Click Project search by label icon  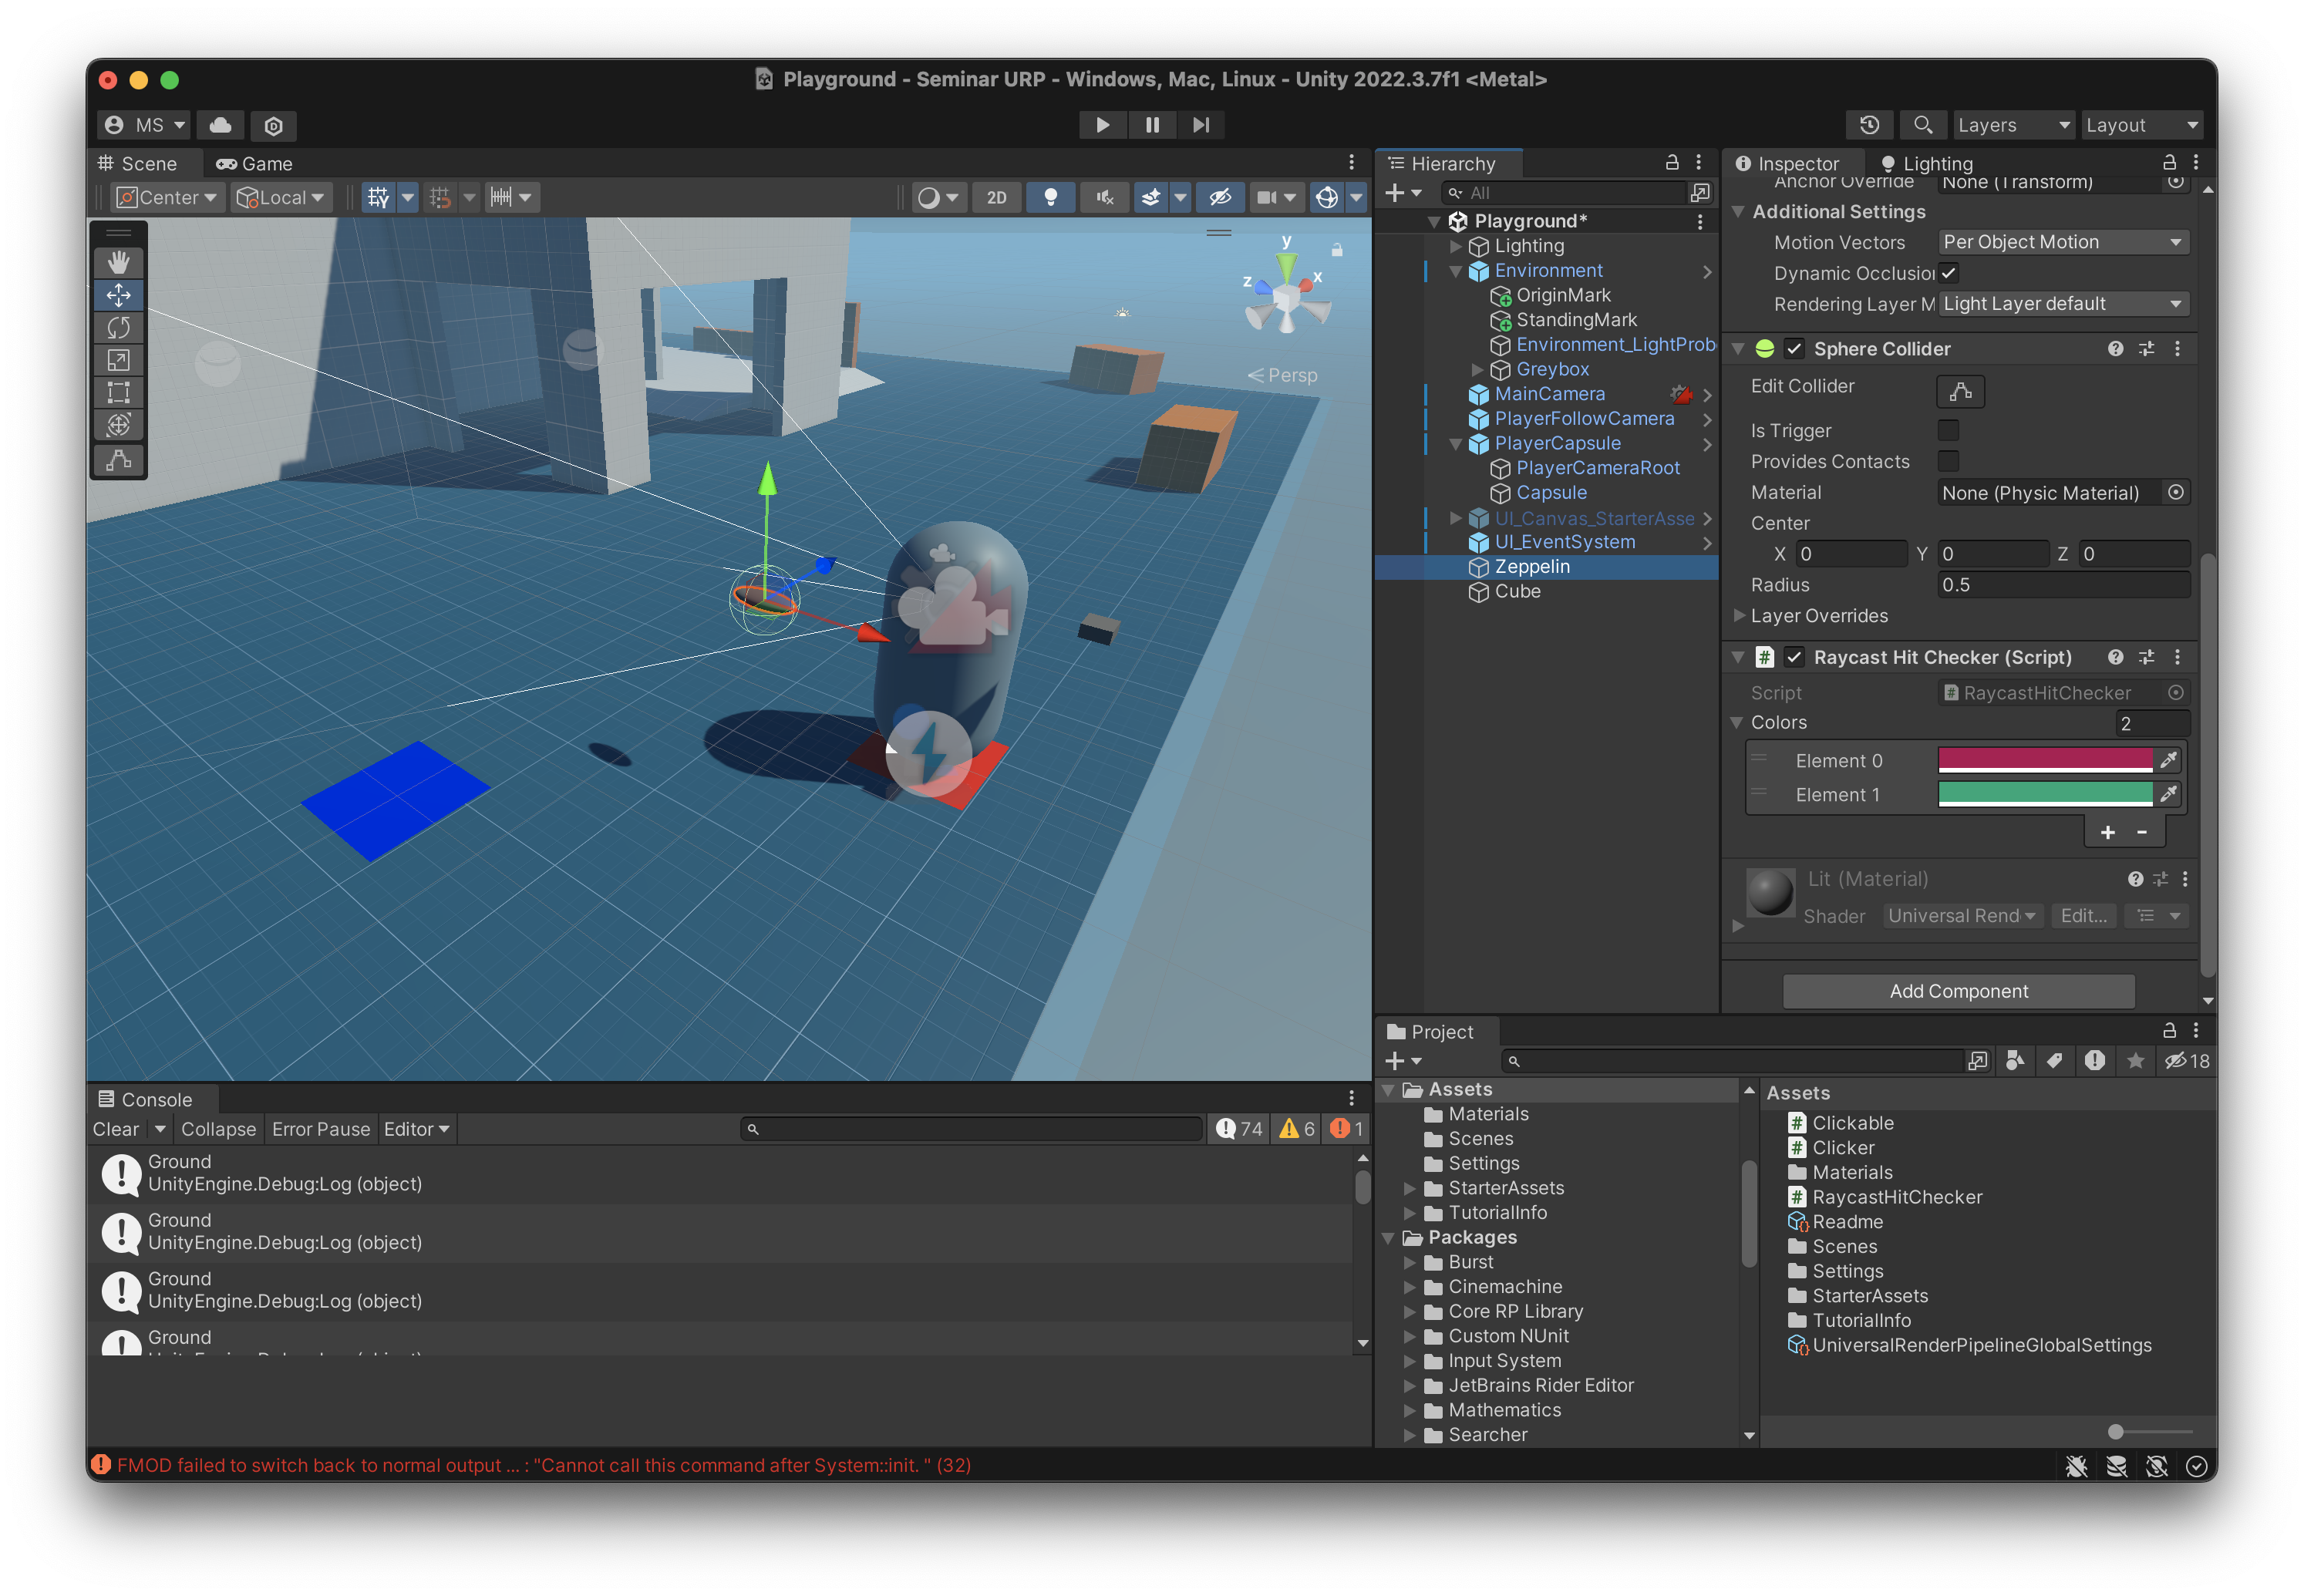click(2054, 1061)
